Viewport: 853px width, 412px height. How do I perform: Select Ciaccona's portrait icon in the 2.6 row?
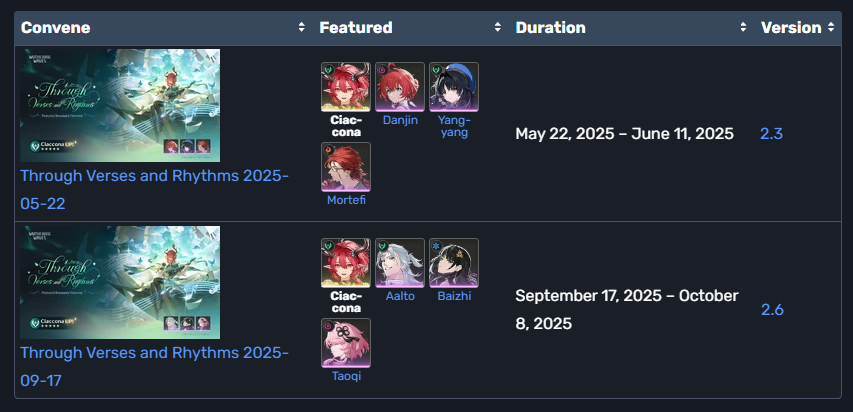click(345, 263)
